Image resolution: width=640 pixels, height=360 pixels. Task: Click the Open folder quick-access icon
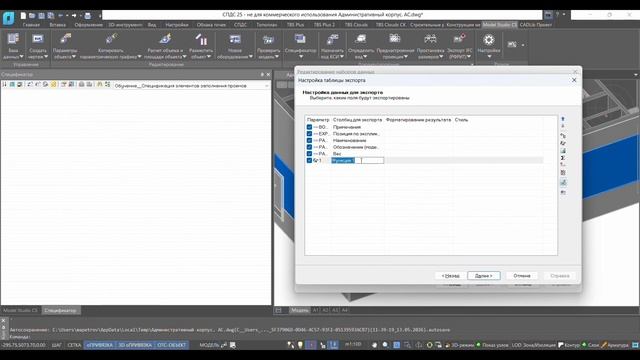(x=32, y=16)
